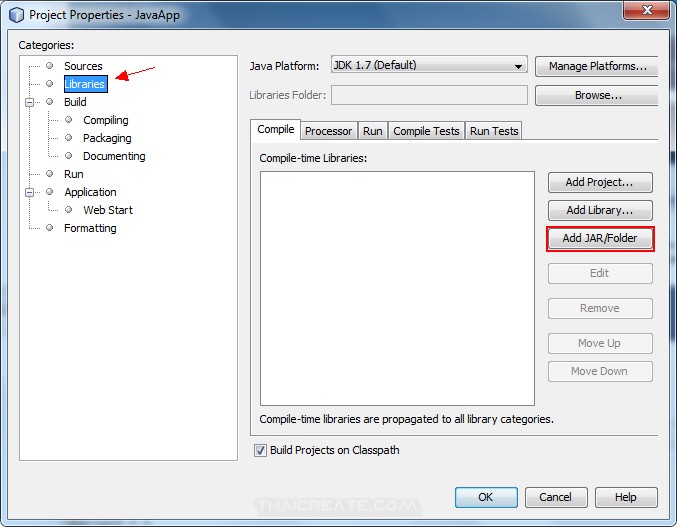Select the Libraries category
Image resolution: width=677 pixels, height=527 pixels.
pos(85,84)
